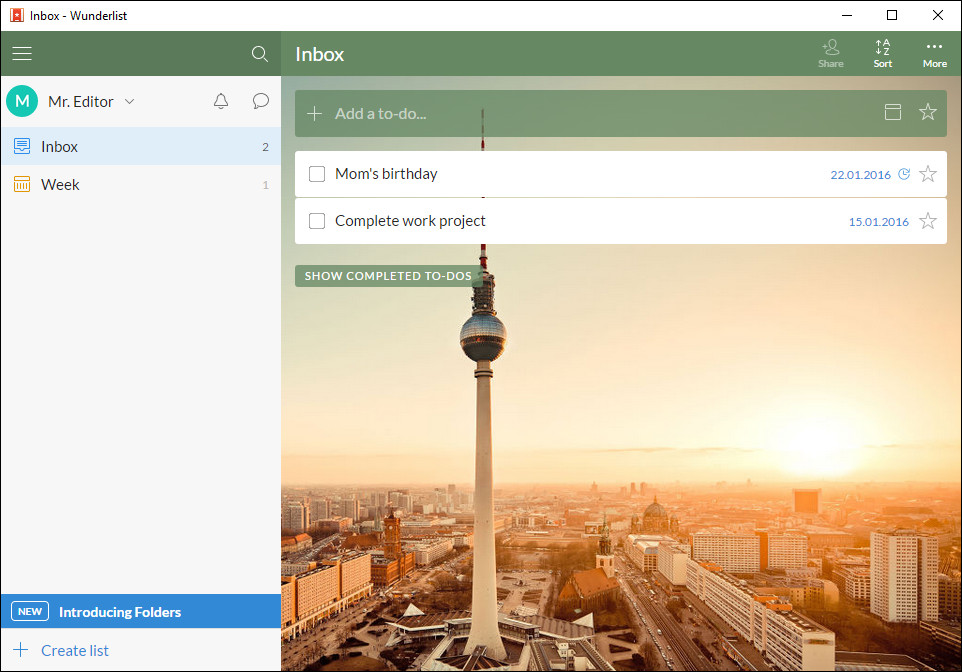Select the Week smart list
This screenshot has width=962, height=672.
click(x=60, y=184)
